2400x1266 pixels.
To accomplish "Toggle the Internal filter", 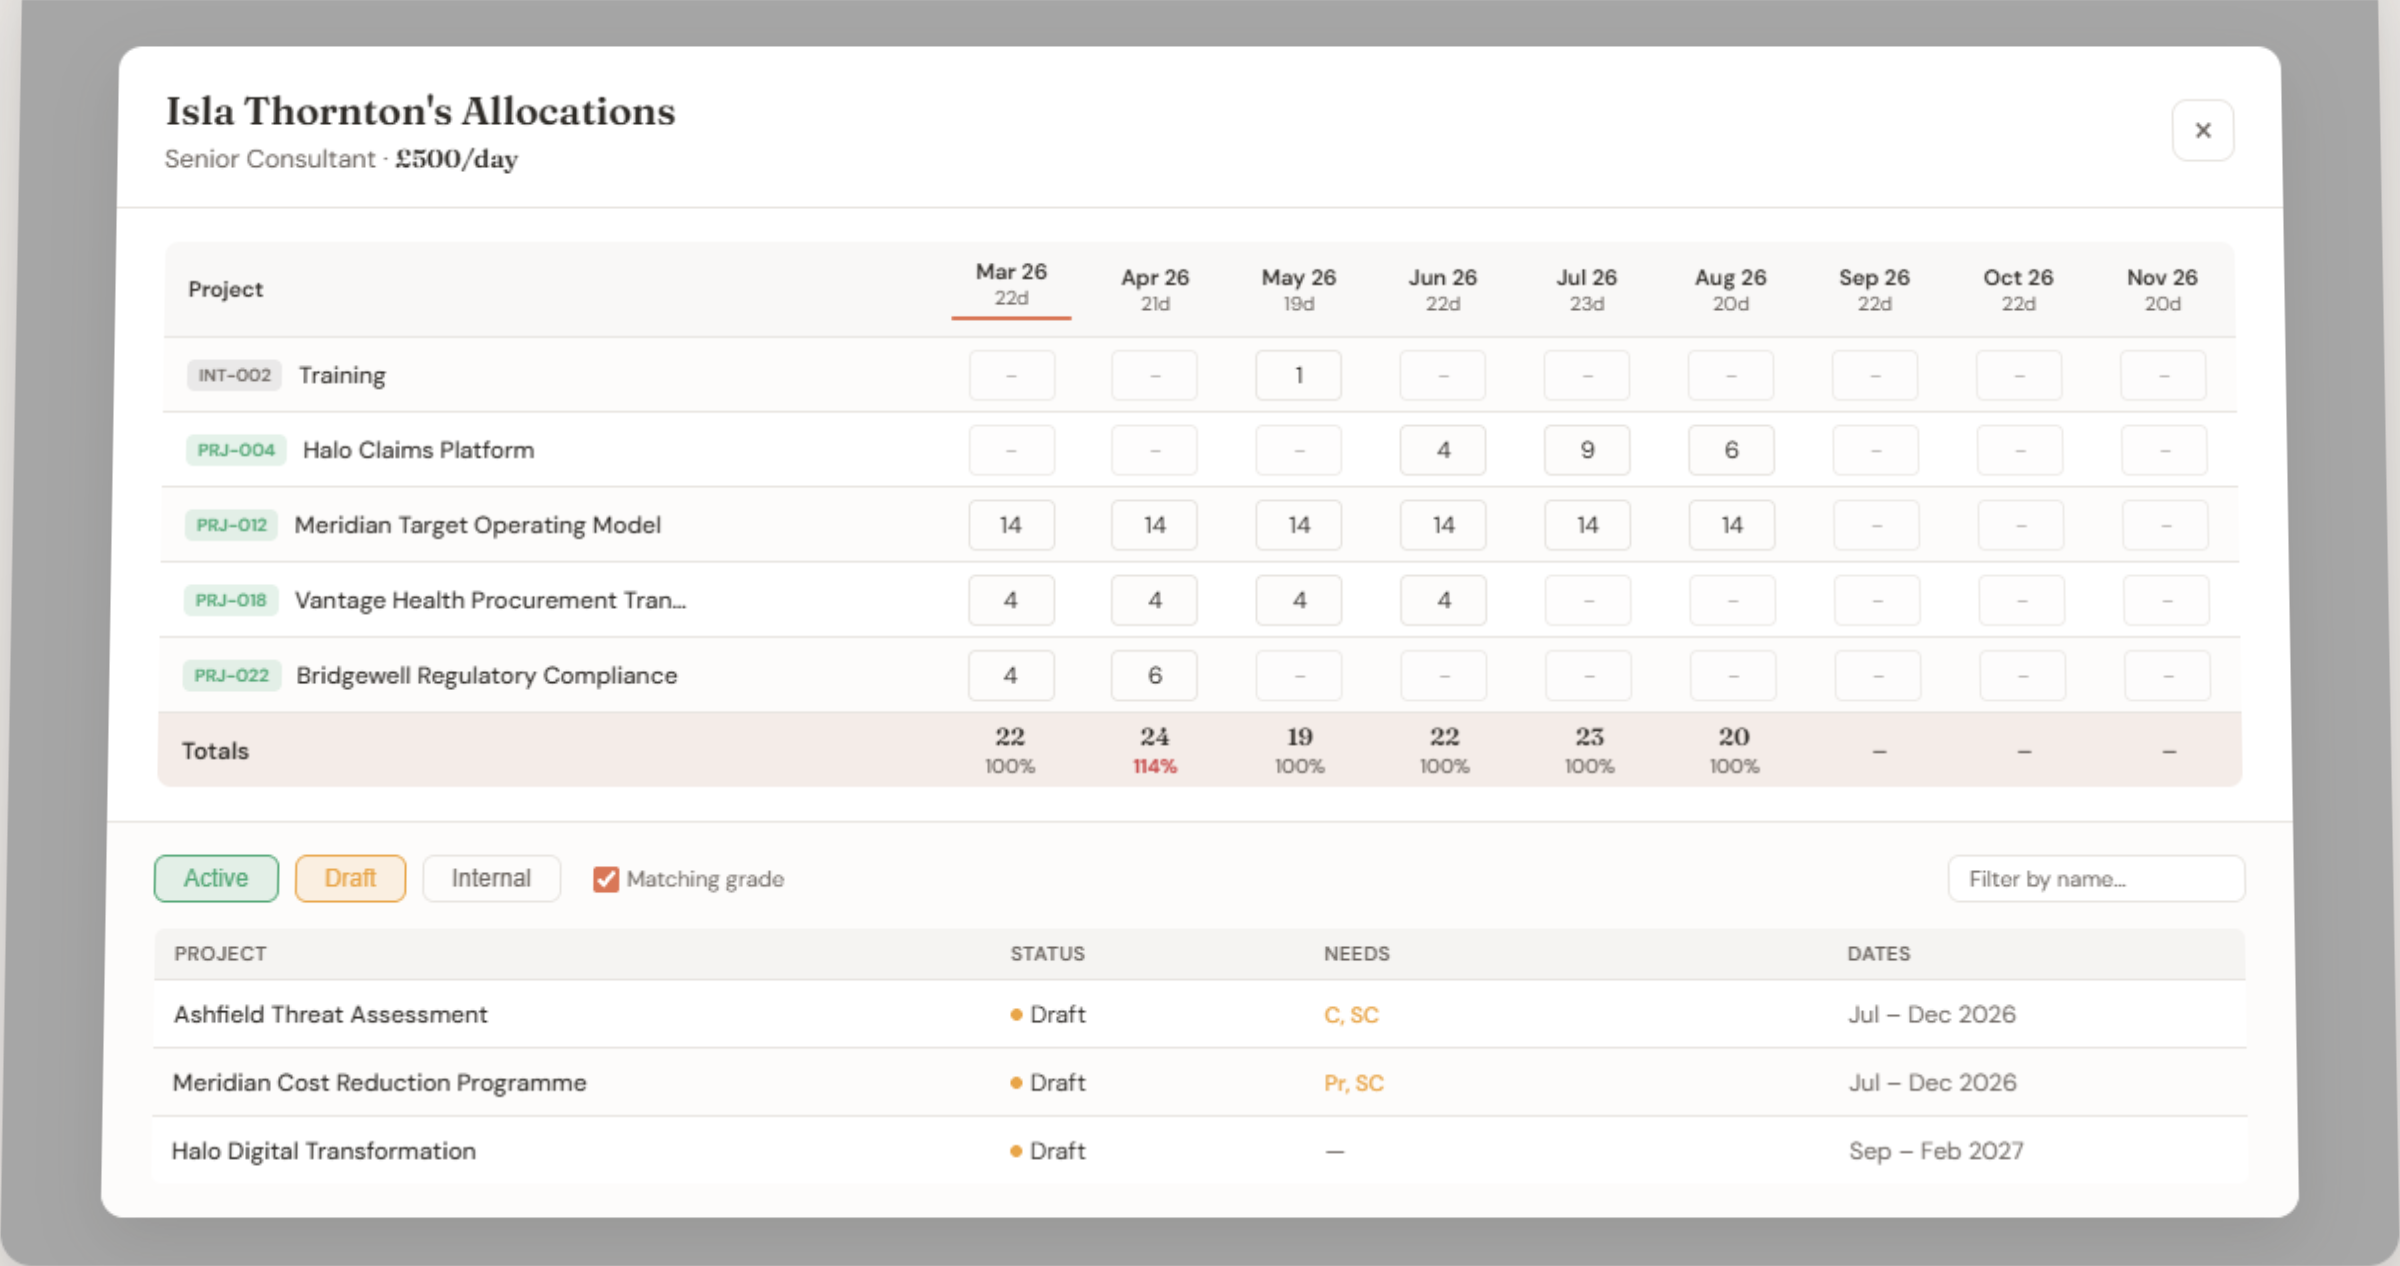I will click(491, 878).
